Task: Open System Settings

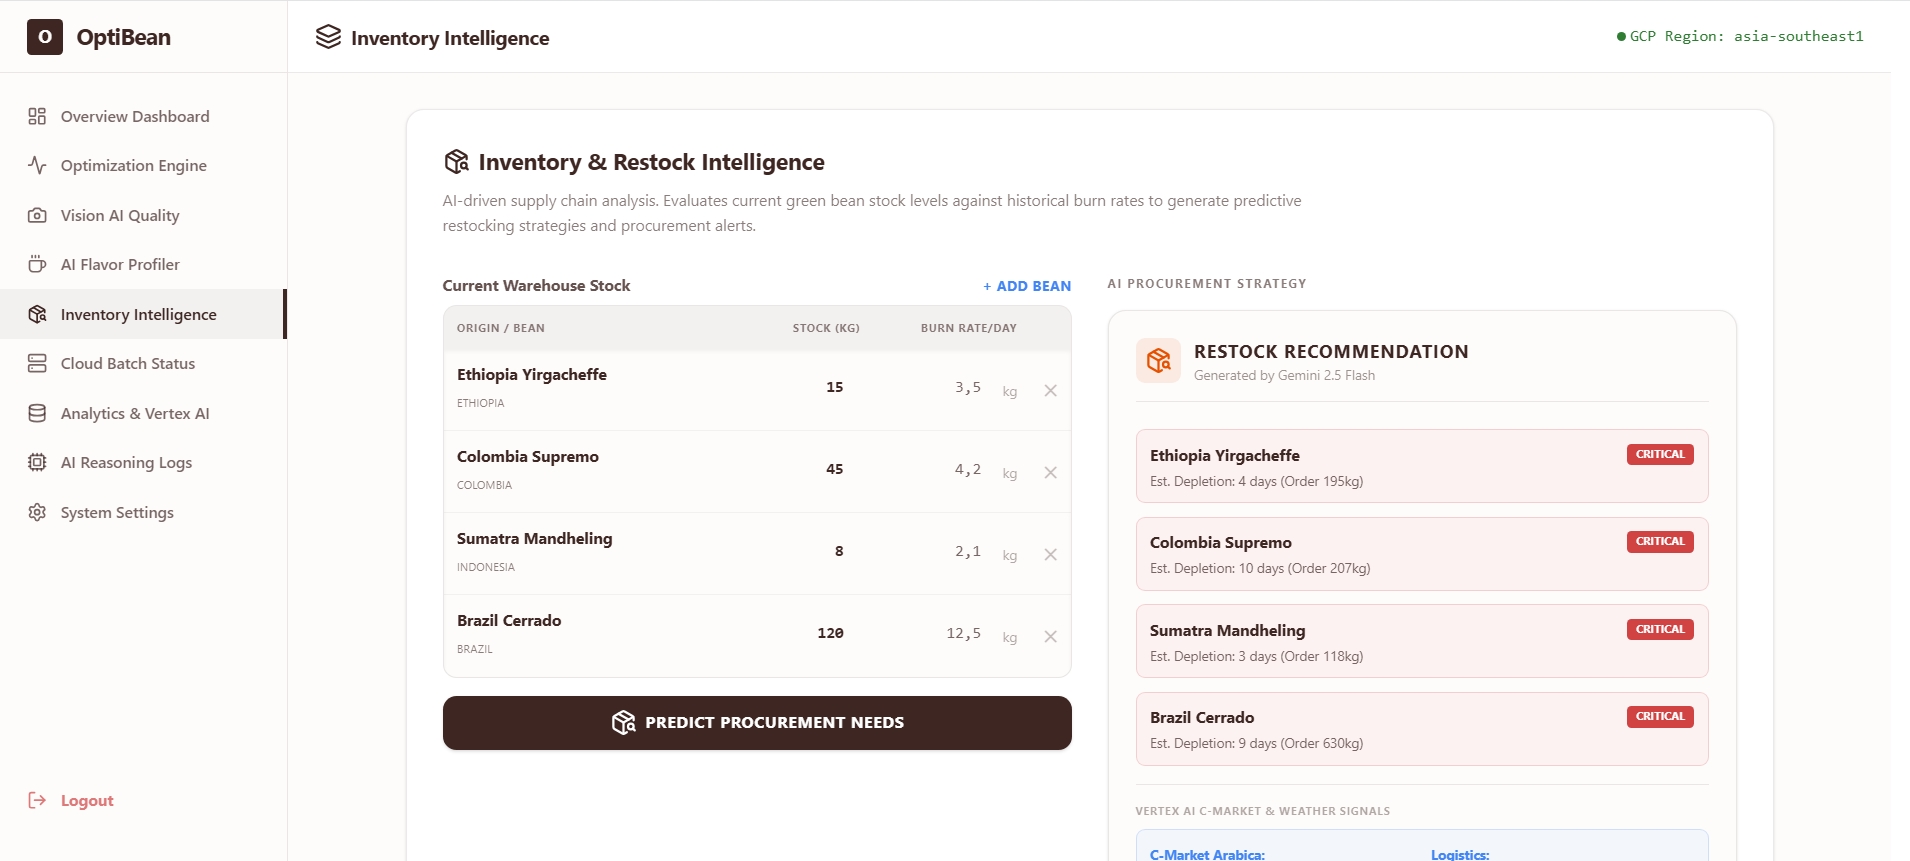Action: 143,512
